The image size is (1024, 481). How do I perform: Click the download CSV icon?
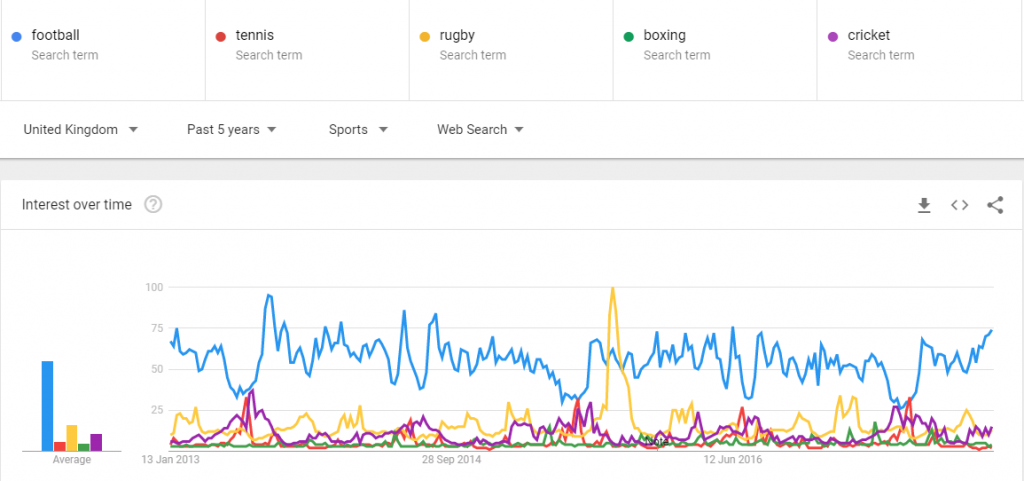pos(924,205)
